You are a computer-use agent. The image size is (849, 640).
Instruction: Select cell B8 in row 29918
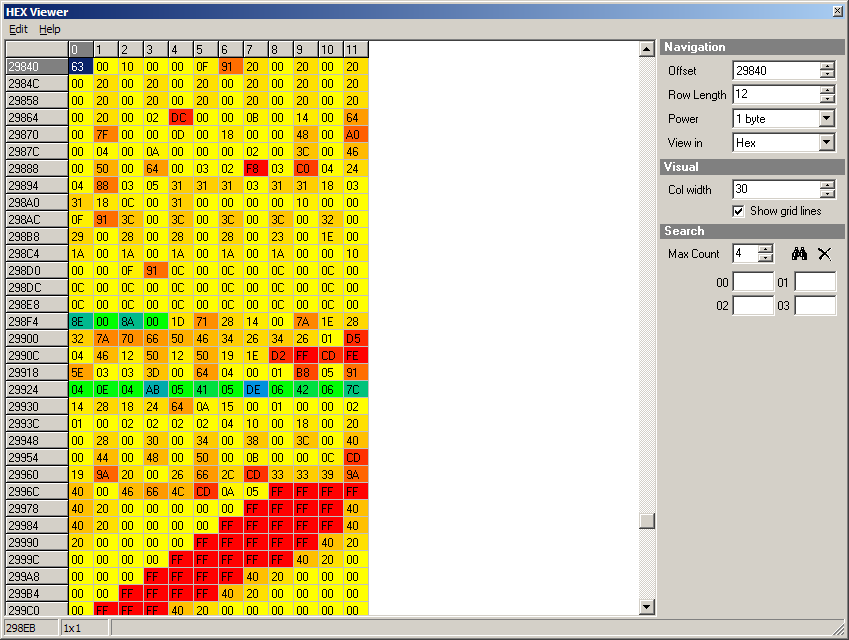pyautogui.click(x=306, y=373)
